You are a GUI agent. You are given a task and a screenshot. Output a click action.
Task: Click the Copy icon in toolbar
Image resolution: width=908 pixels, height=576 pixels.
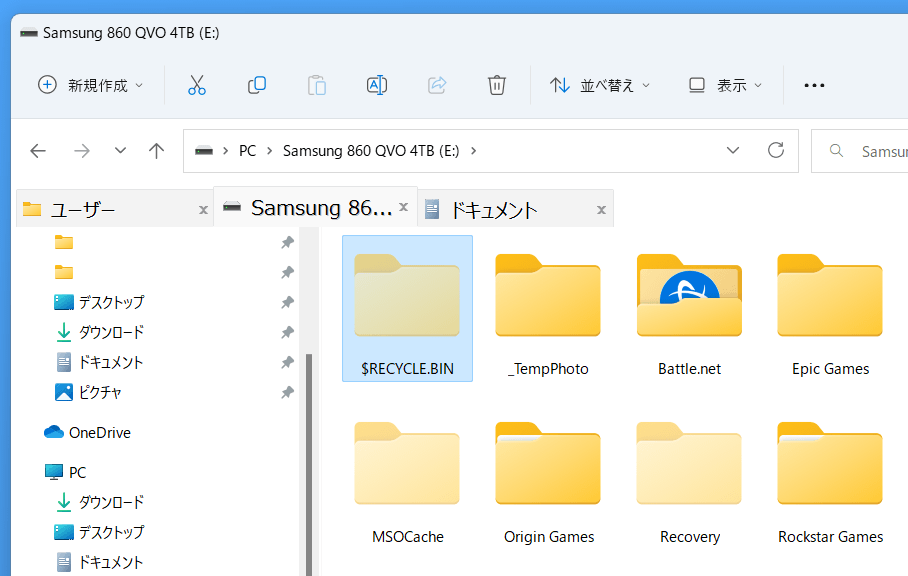coord(257,85)
